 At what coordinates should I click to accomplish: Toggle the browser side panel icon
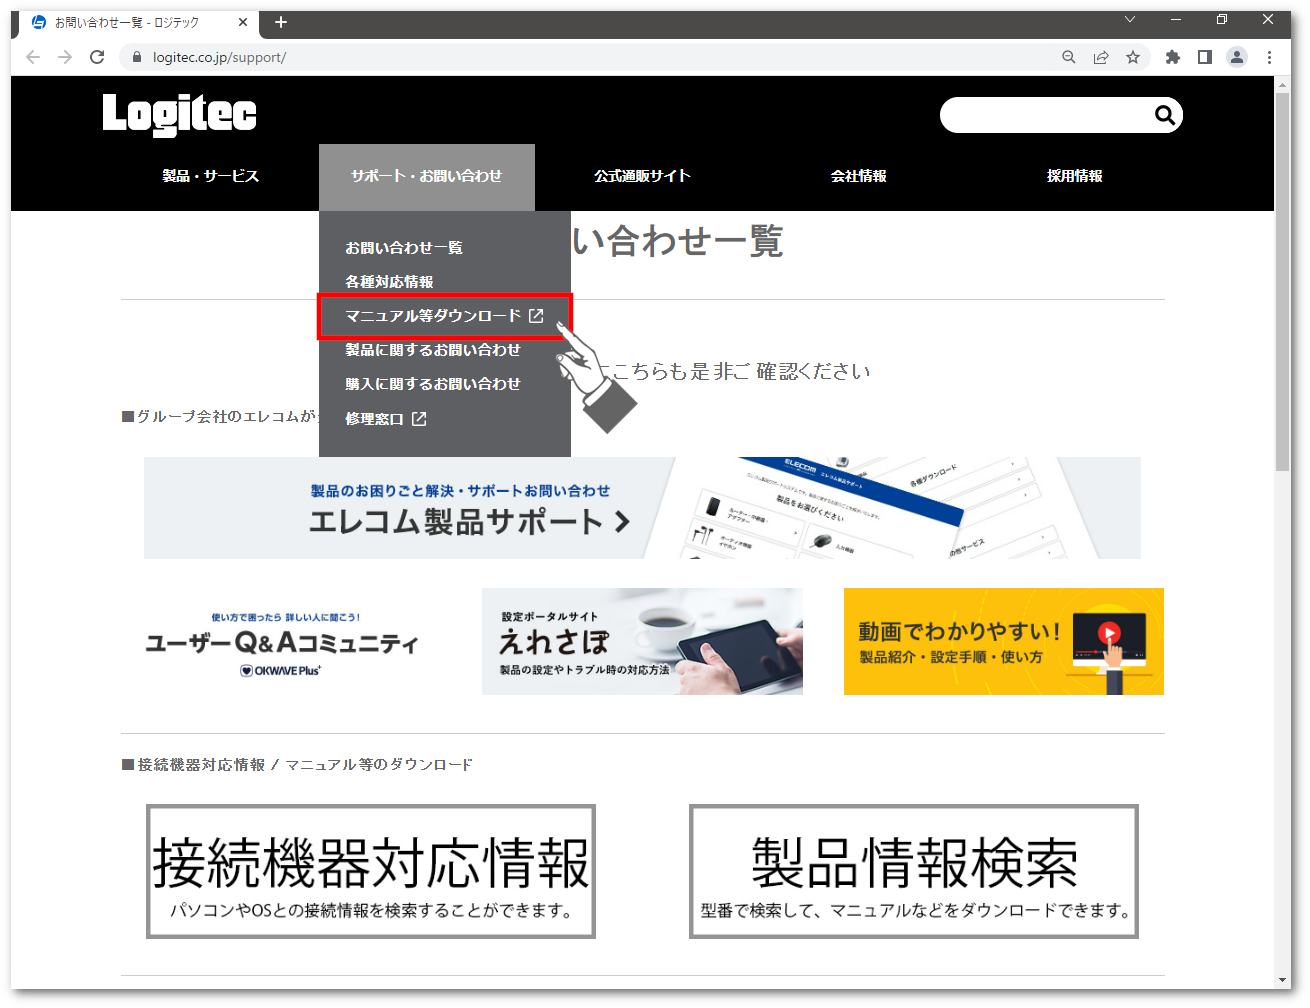pos(1205,57)
